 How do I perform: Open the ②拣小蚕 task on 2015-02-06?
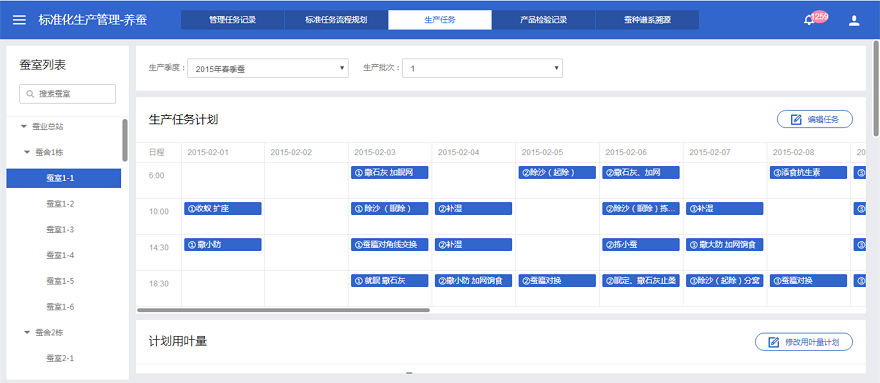coord(641,244)
